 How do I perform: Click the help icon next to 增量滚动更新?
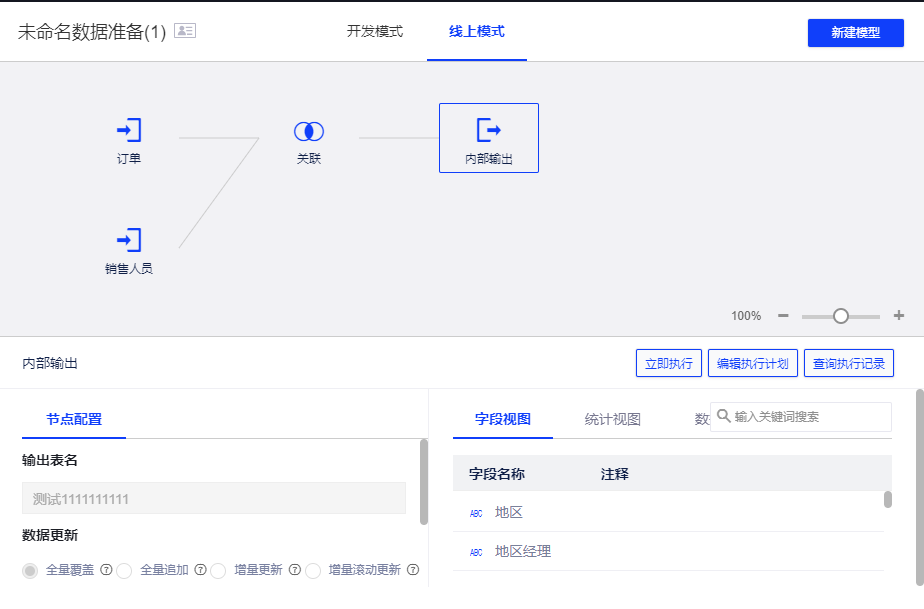(412, 570)
